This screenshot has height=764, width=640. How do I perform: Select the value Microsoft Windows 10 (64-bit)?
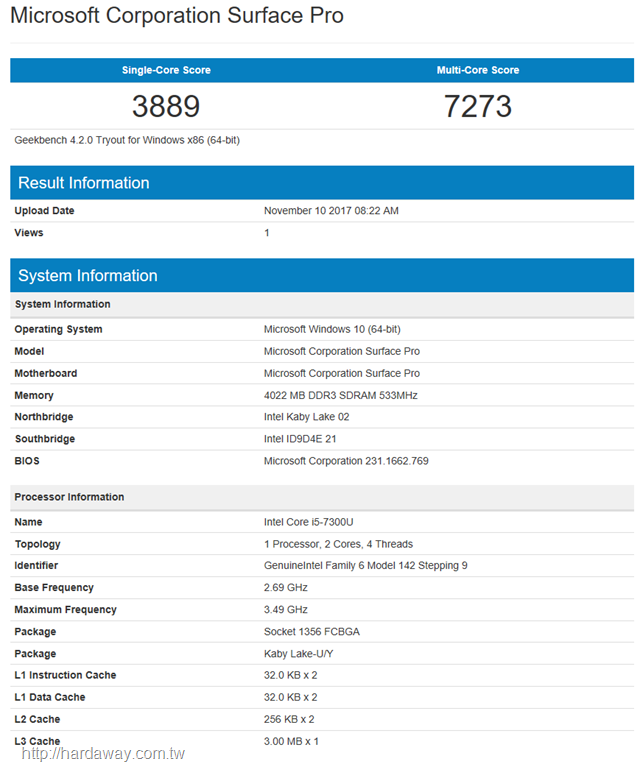[332, 329]
